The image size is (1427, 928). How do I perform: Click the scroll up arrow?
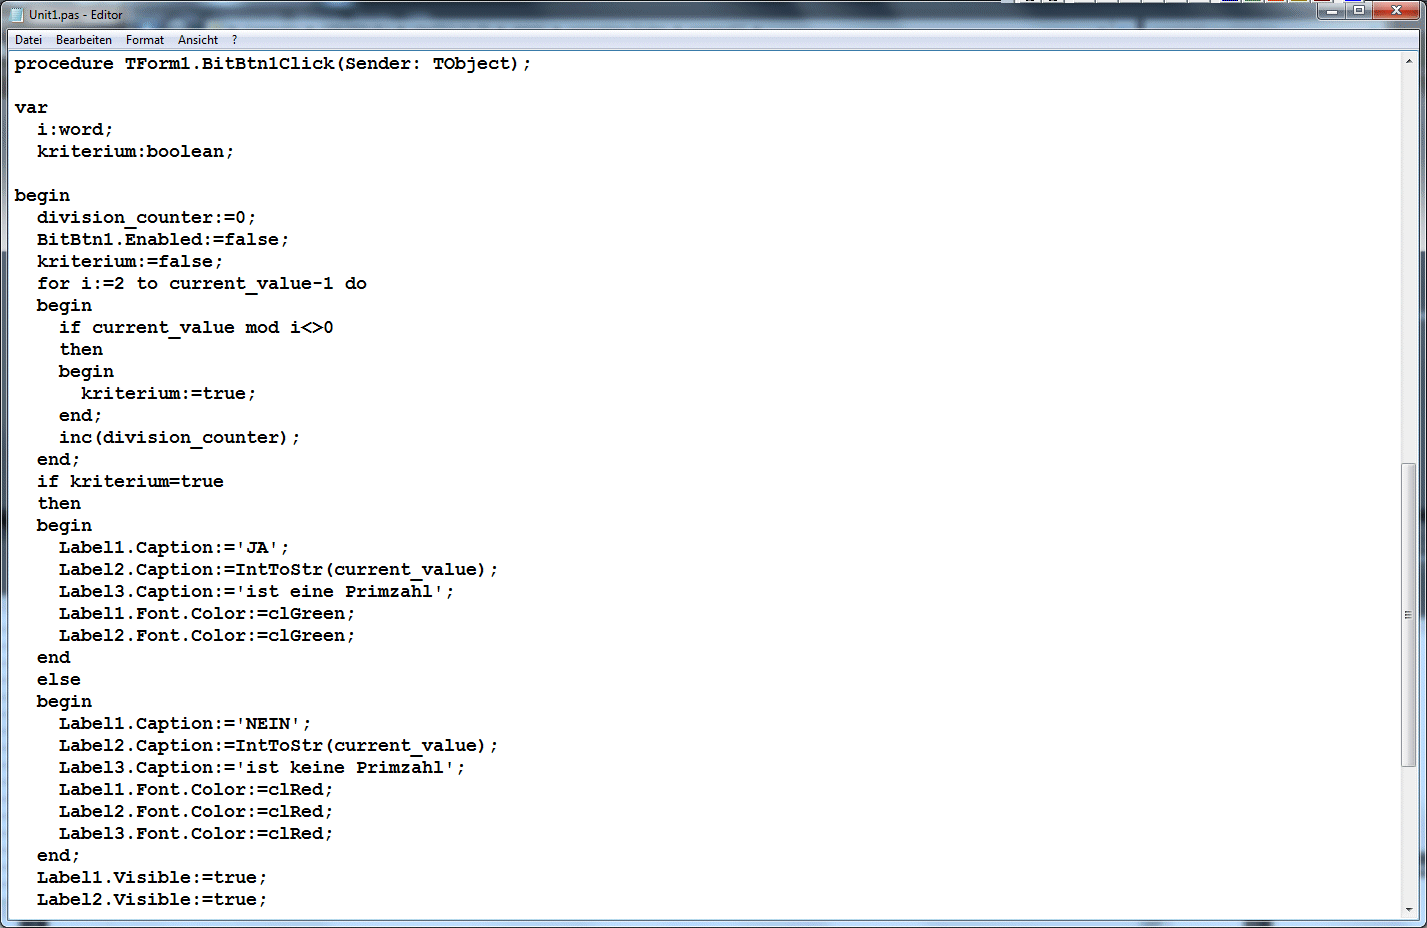click(1408, 62)
